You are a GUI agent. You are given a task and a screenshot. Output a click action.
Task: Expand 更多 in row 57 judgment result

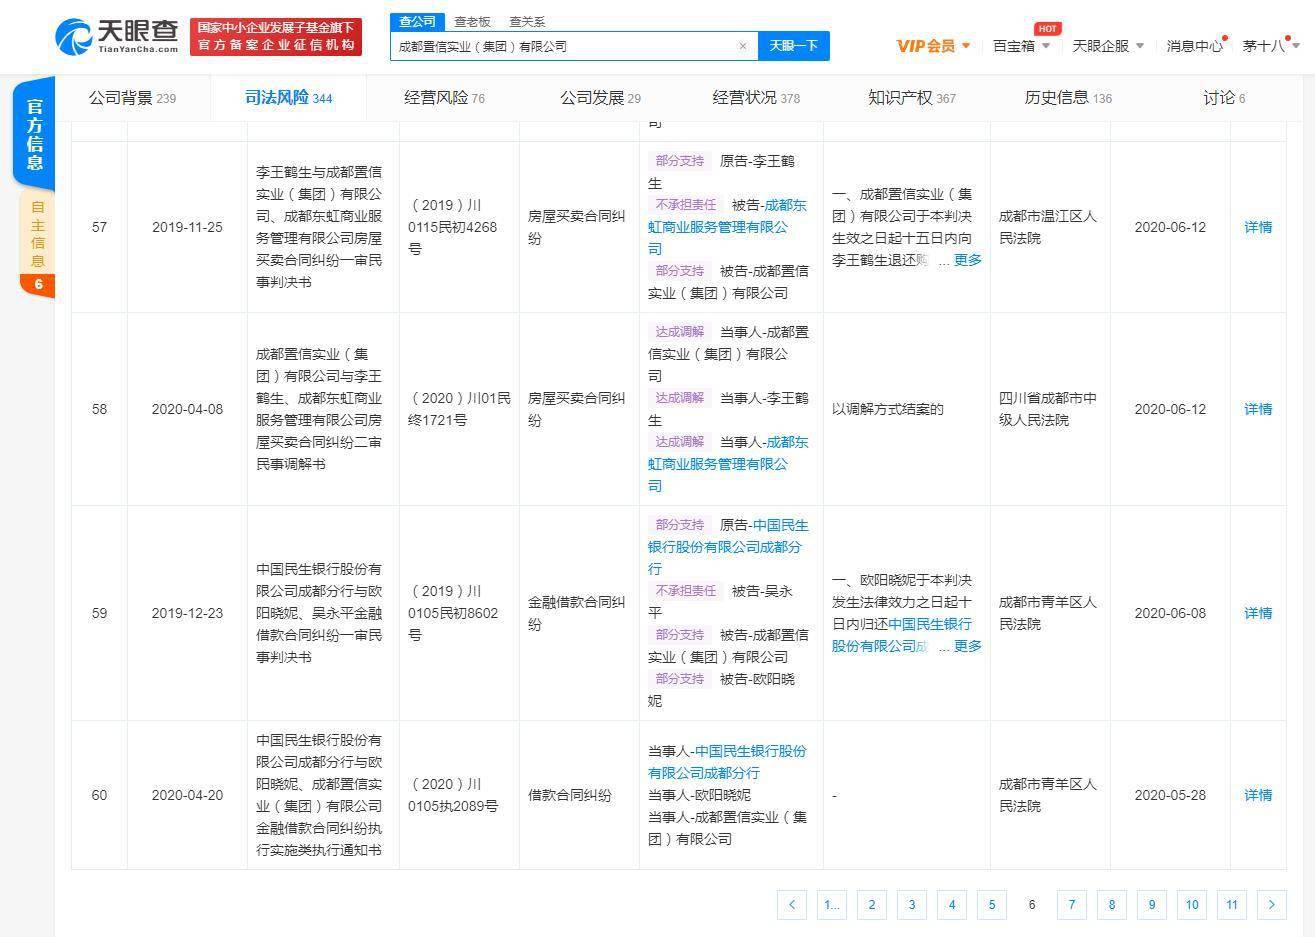point(968,260)
